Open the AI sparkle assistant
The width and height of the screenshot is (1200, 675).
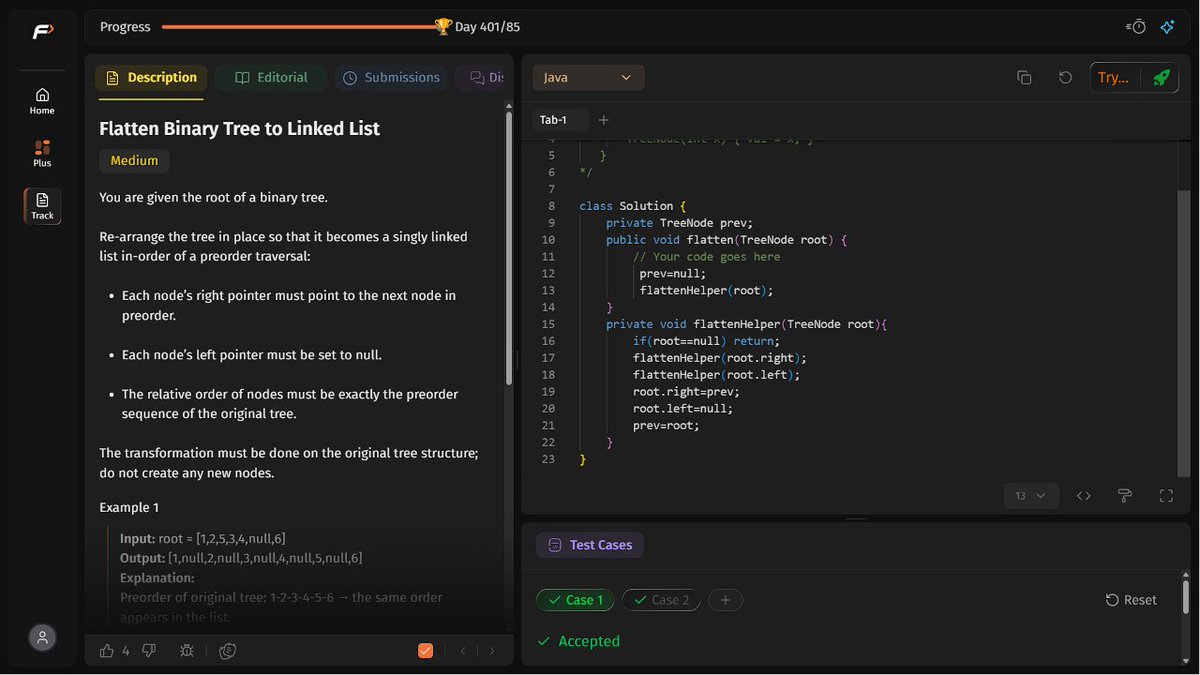[x=1167, y=27]
